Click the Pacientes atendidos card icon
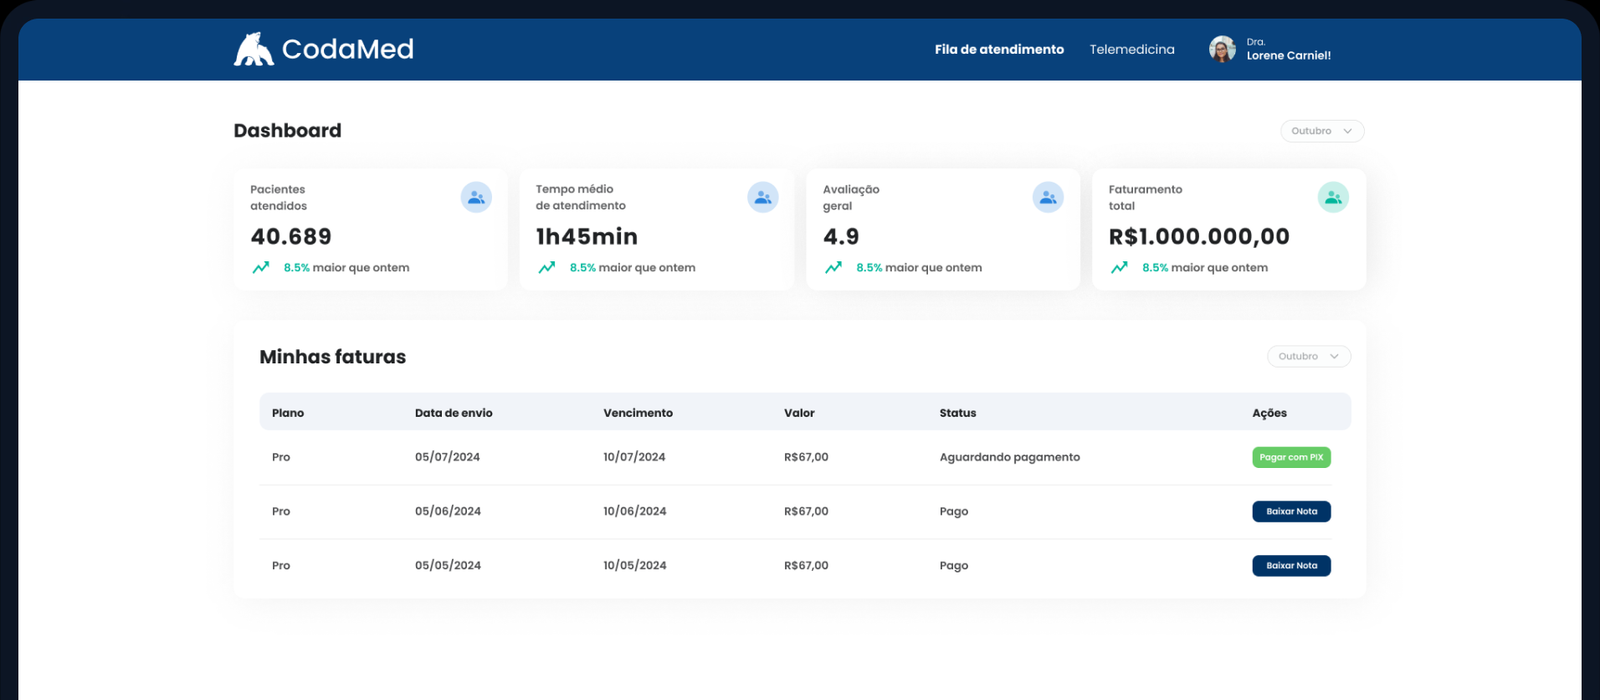 point(476,197)
